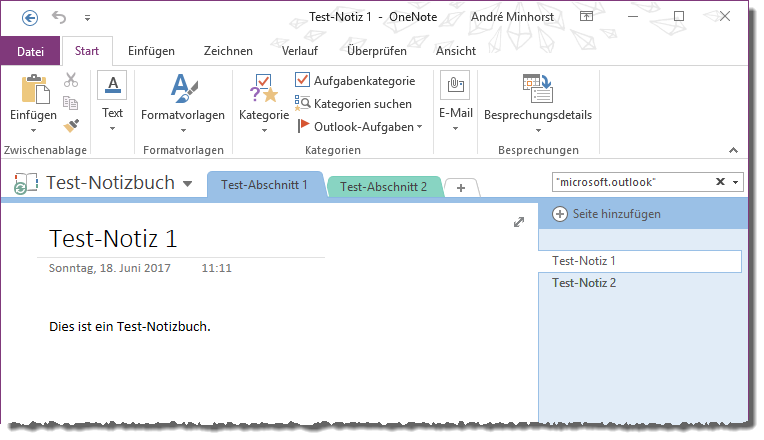The height and width of the screenshot is (440, 764).
Task: Select the Test-Abschnitt 1 section tab
Action: tap(264, 185)
